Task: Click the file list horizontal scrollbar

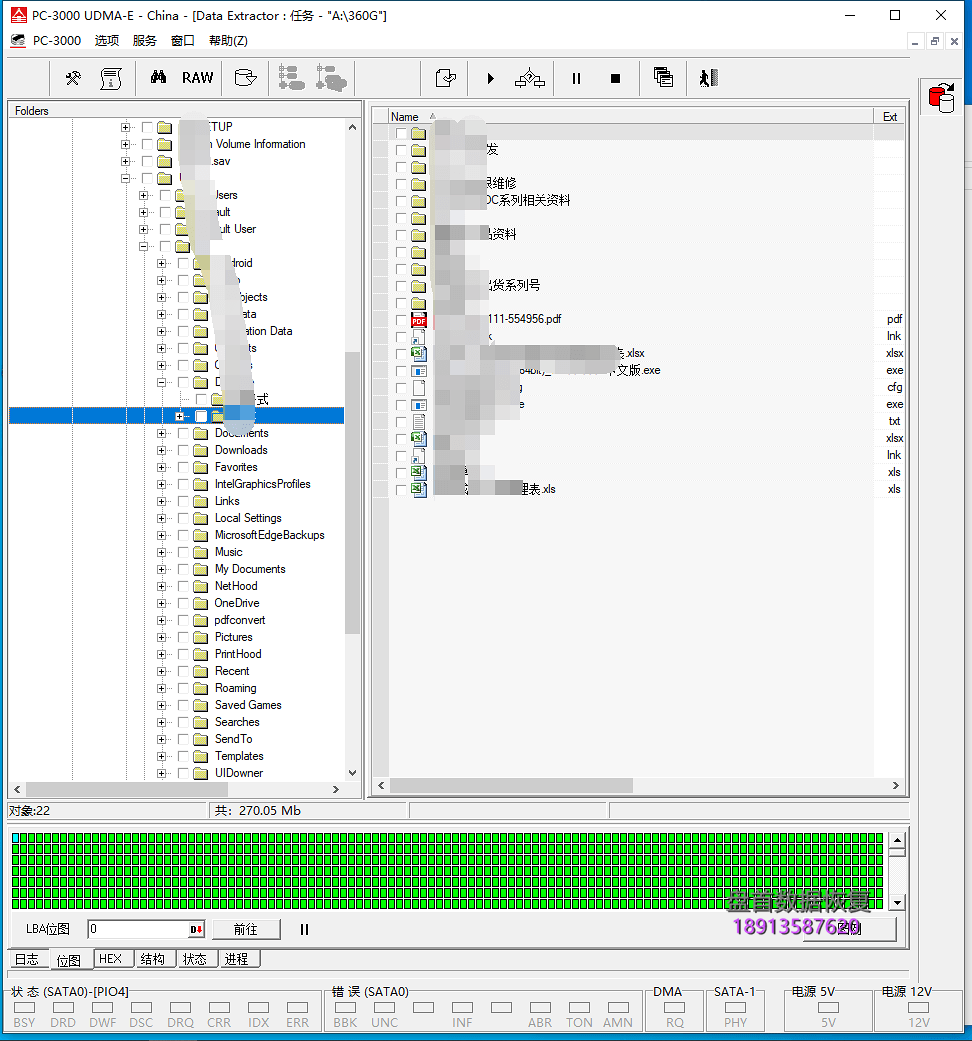Action: click(x=510, y=786)
